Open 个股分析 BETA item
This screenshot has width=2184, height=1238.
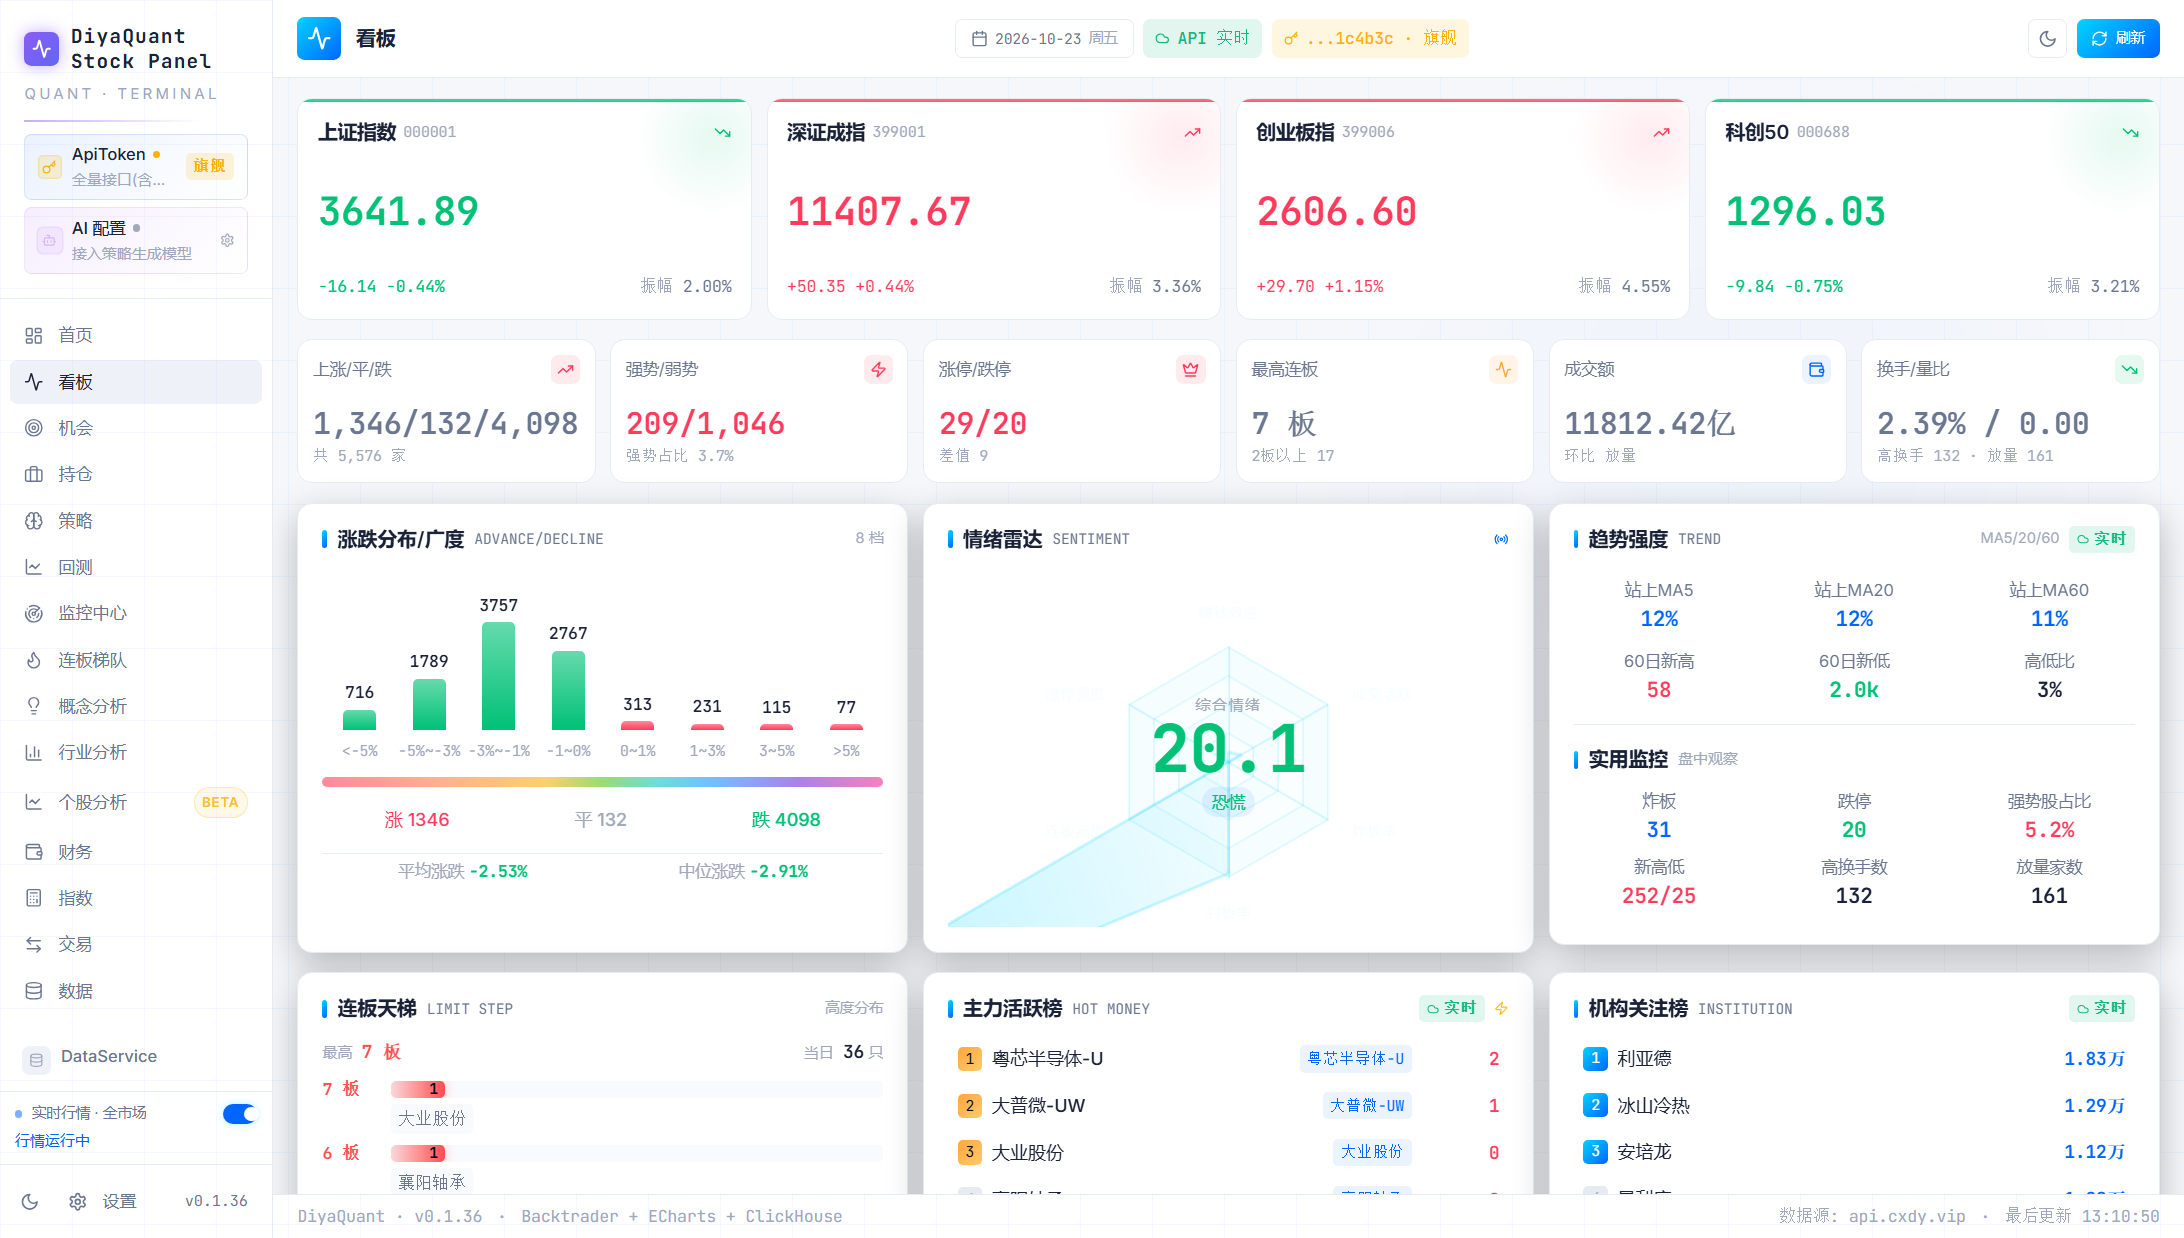[x=136, y=802]
